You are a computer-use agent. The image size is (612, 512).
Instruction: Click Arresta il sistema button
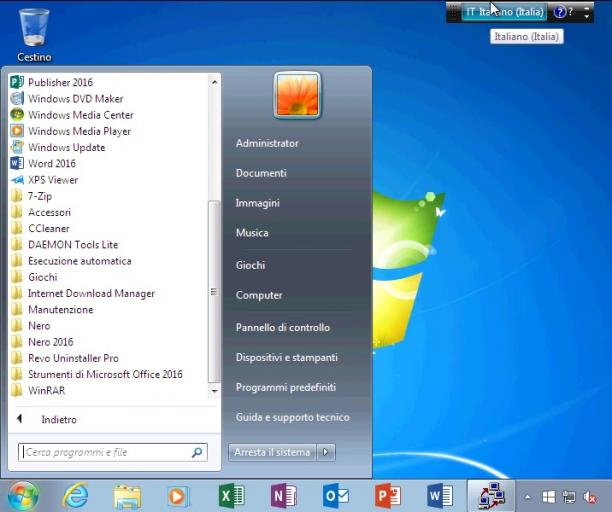[272, 452]
